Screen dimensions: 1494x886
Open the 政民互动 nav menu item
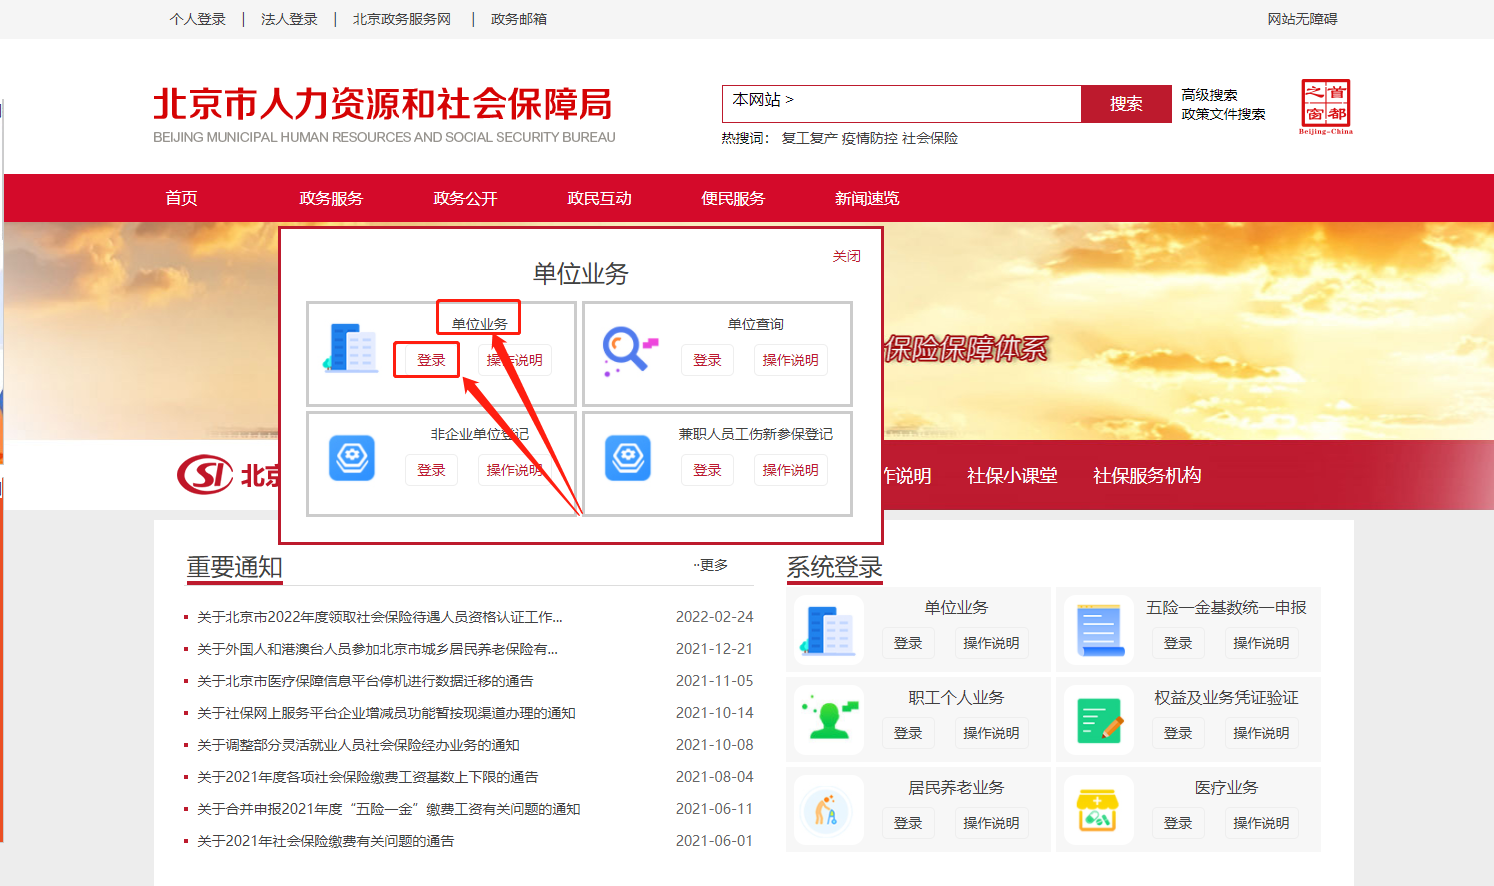pyautogui.click(x=599, y=198)
